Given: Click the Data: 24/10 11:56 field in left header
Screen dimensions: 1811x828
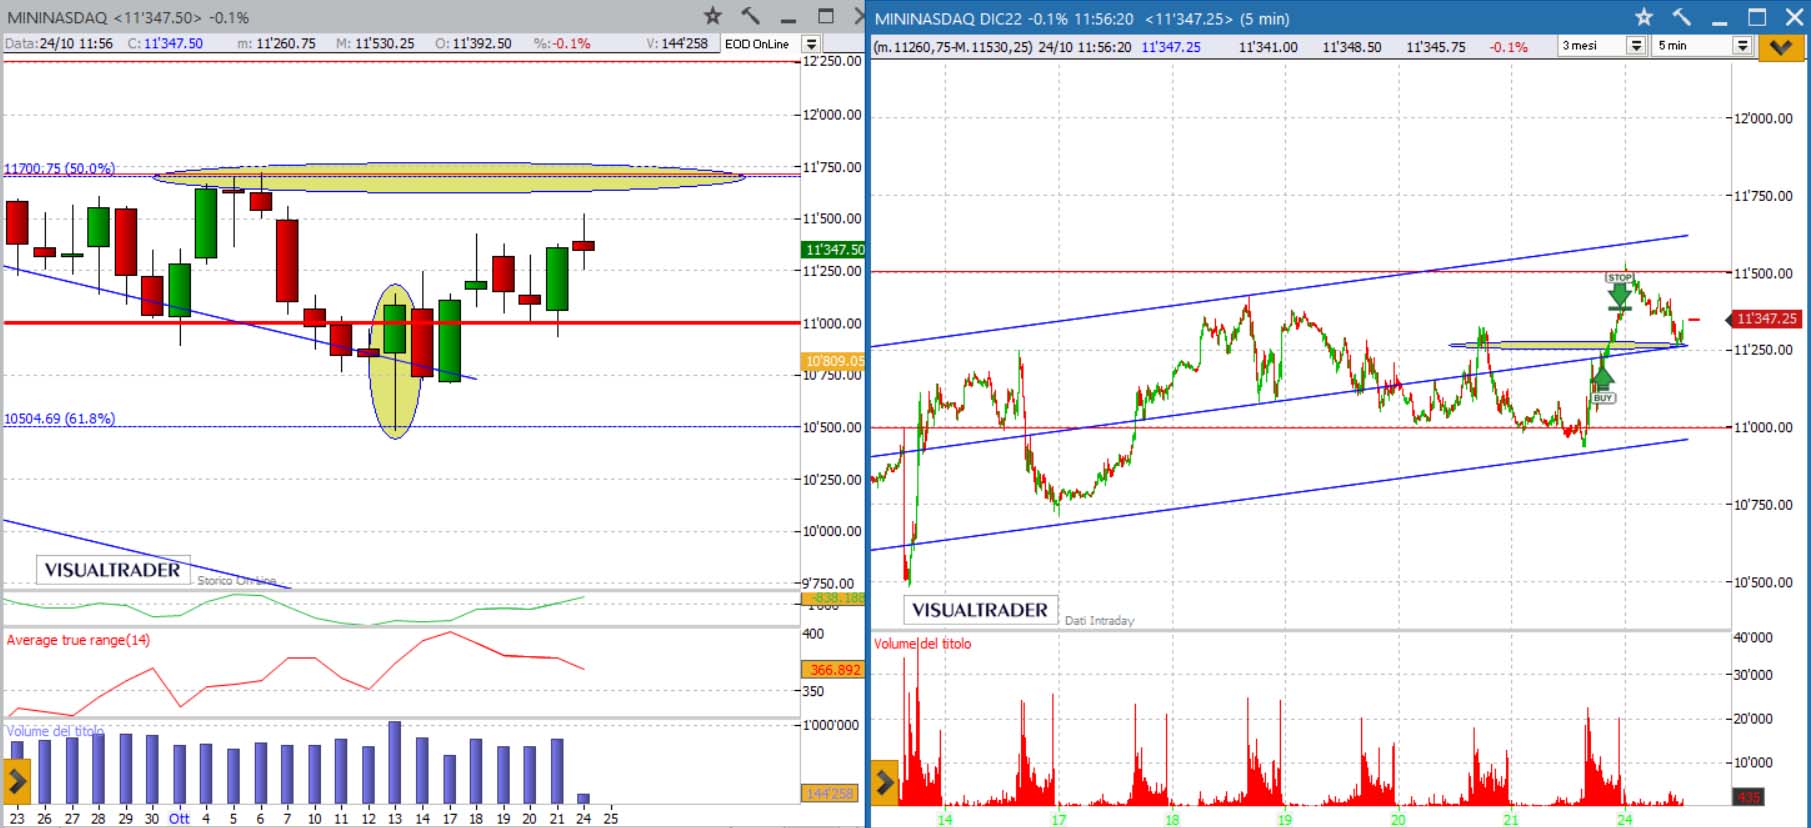Looking at the screenshot, I should (x=59, y=44).
